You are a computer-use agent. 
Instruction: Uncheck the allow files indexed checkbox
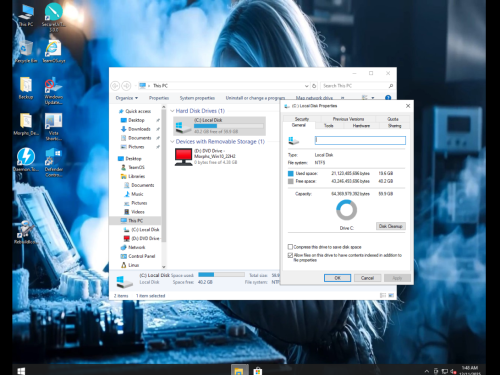(290, 255)
